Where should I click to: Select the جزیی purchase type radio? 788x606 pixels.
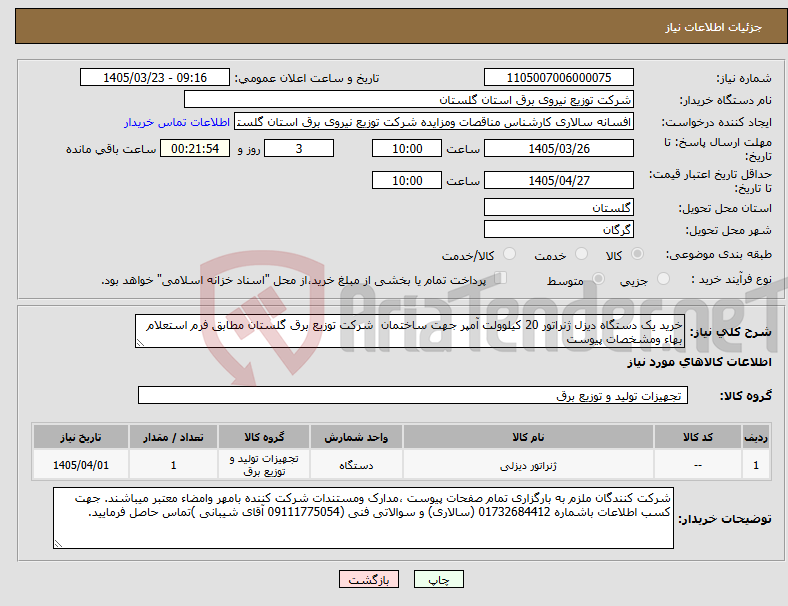click(663, 279)
